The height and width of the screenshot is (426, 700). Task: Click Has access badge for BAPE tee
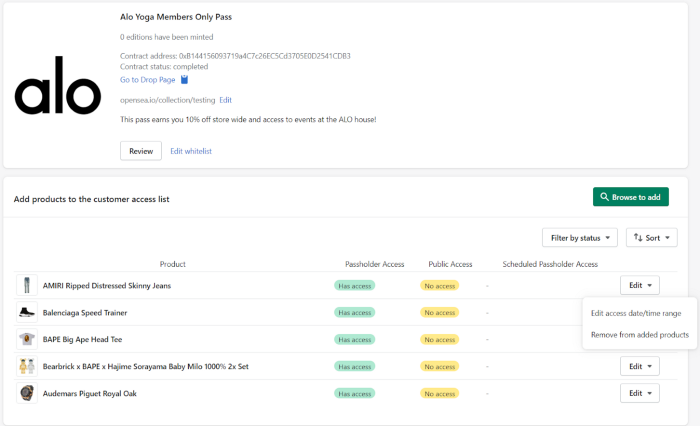click(x=354, y=340)
